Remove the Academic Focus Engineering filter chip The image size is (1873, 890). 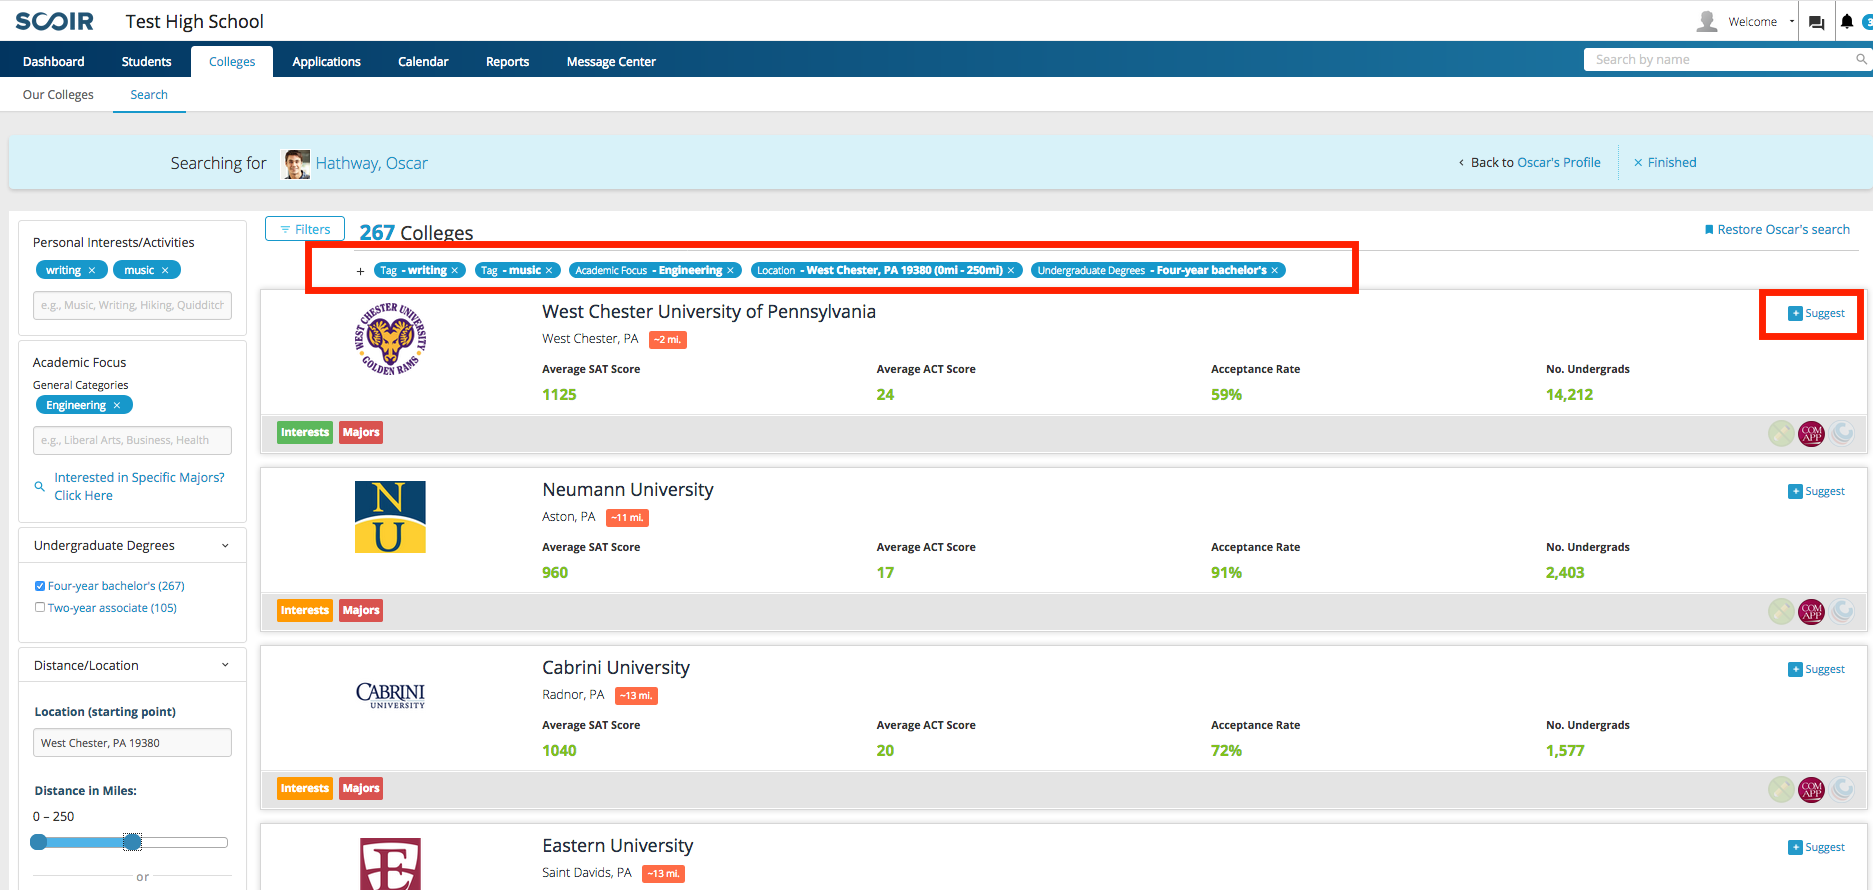730,270
